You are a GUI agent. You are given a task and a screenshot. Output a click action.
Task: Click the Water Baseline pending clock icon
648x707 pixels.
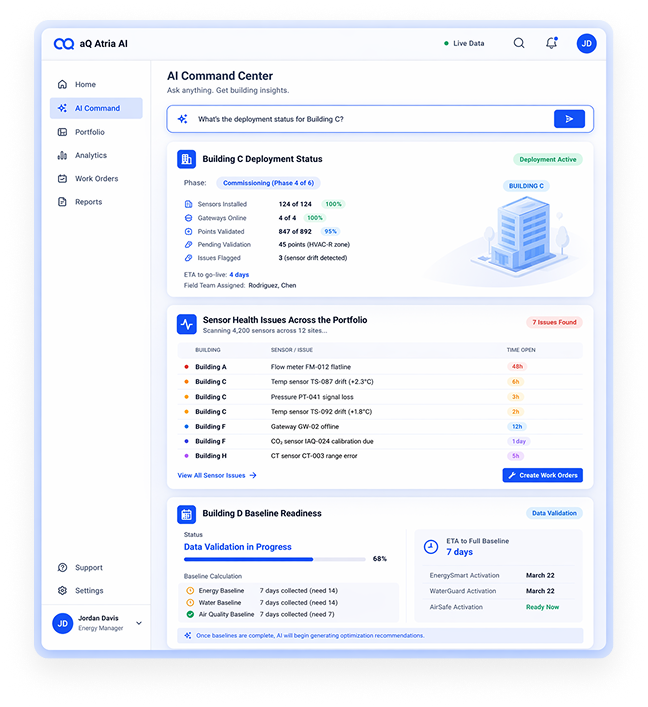[x=190, y=602]
